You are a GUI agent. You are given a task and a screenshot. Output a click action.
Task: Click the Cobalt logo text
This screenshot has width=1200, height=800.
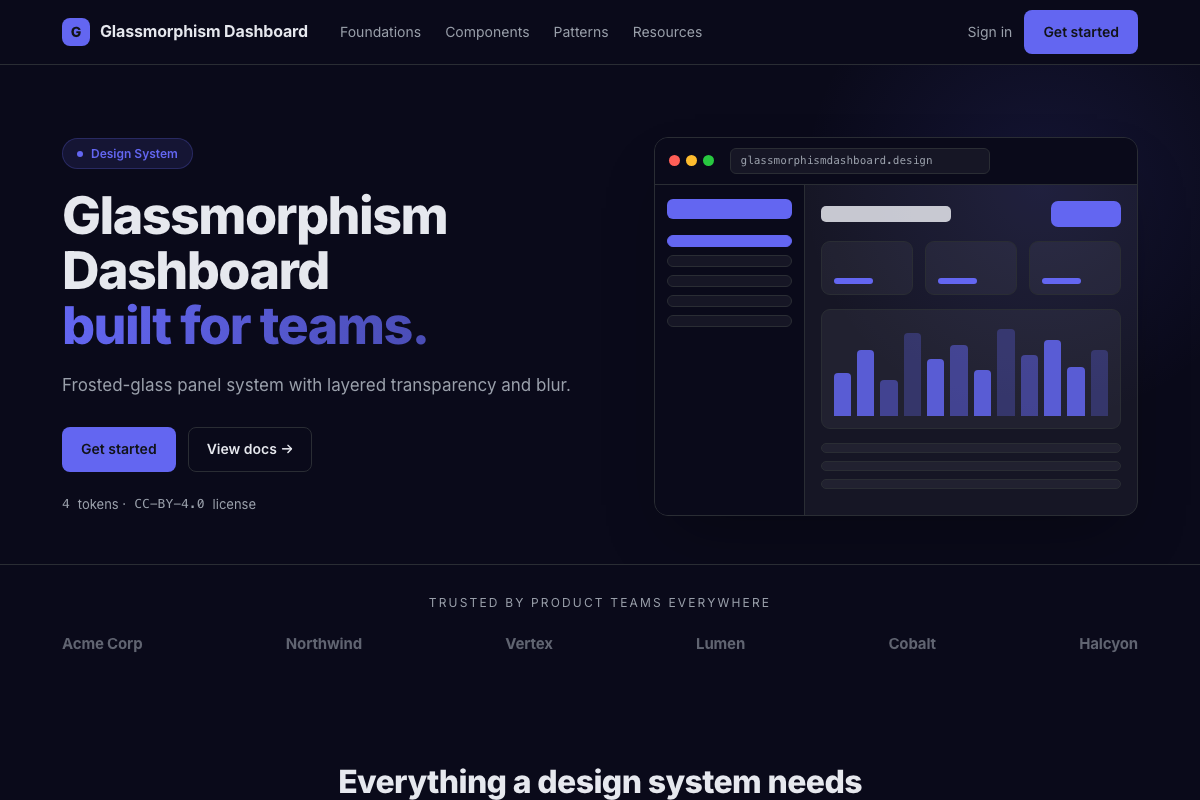912,644
